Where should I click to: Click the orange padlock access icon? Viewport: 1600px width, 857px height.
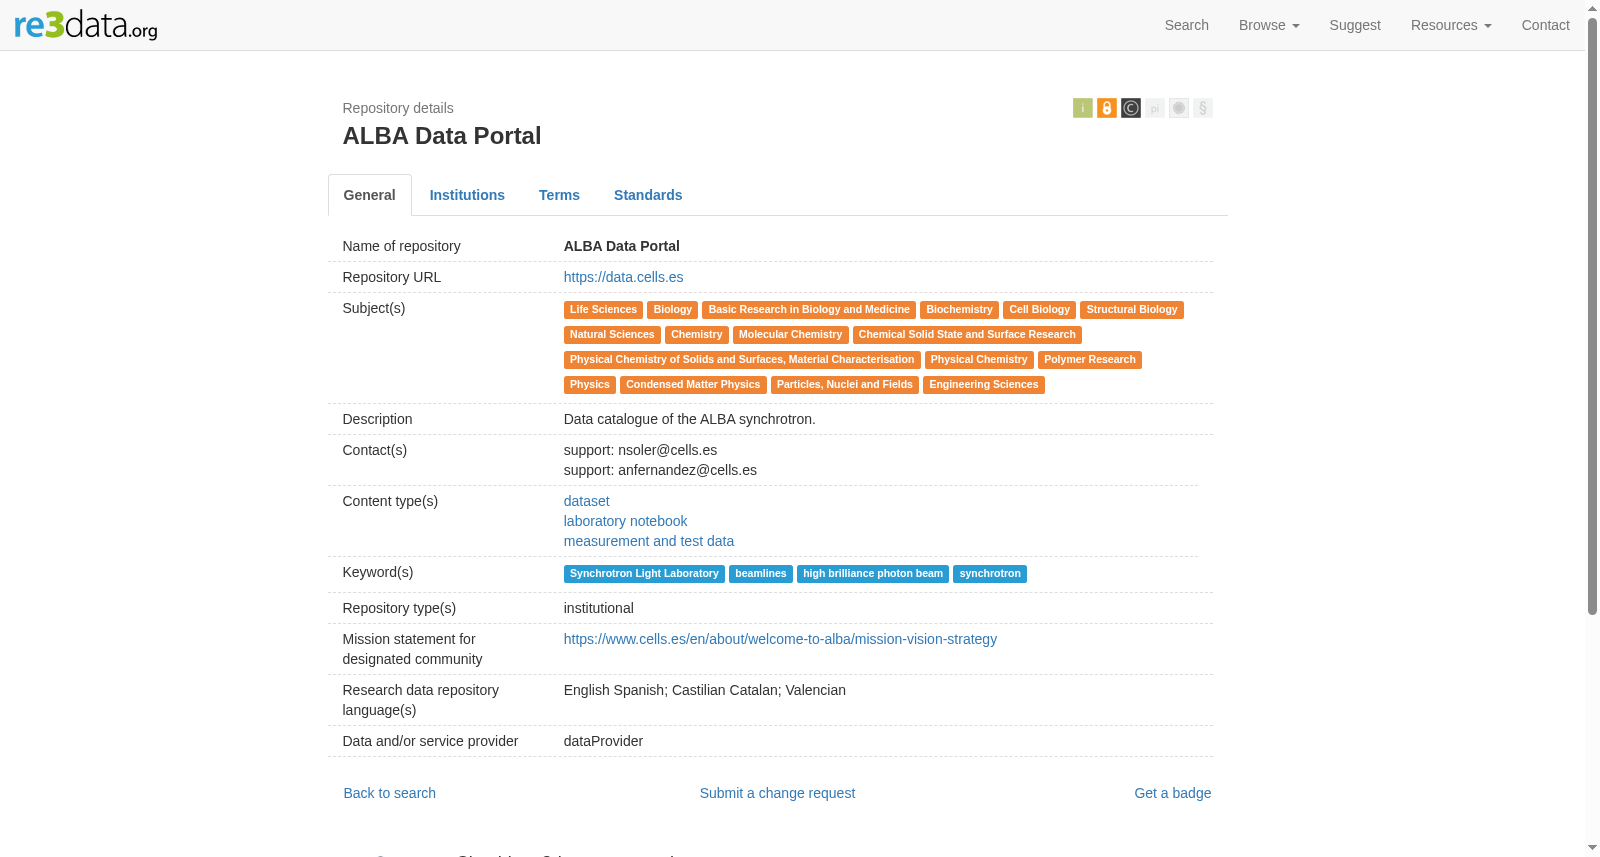1107,108
